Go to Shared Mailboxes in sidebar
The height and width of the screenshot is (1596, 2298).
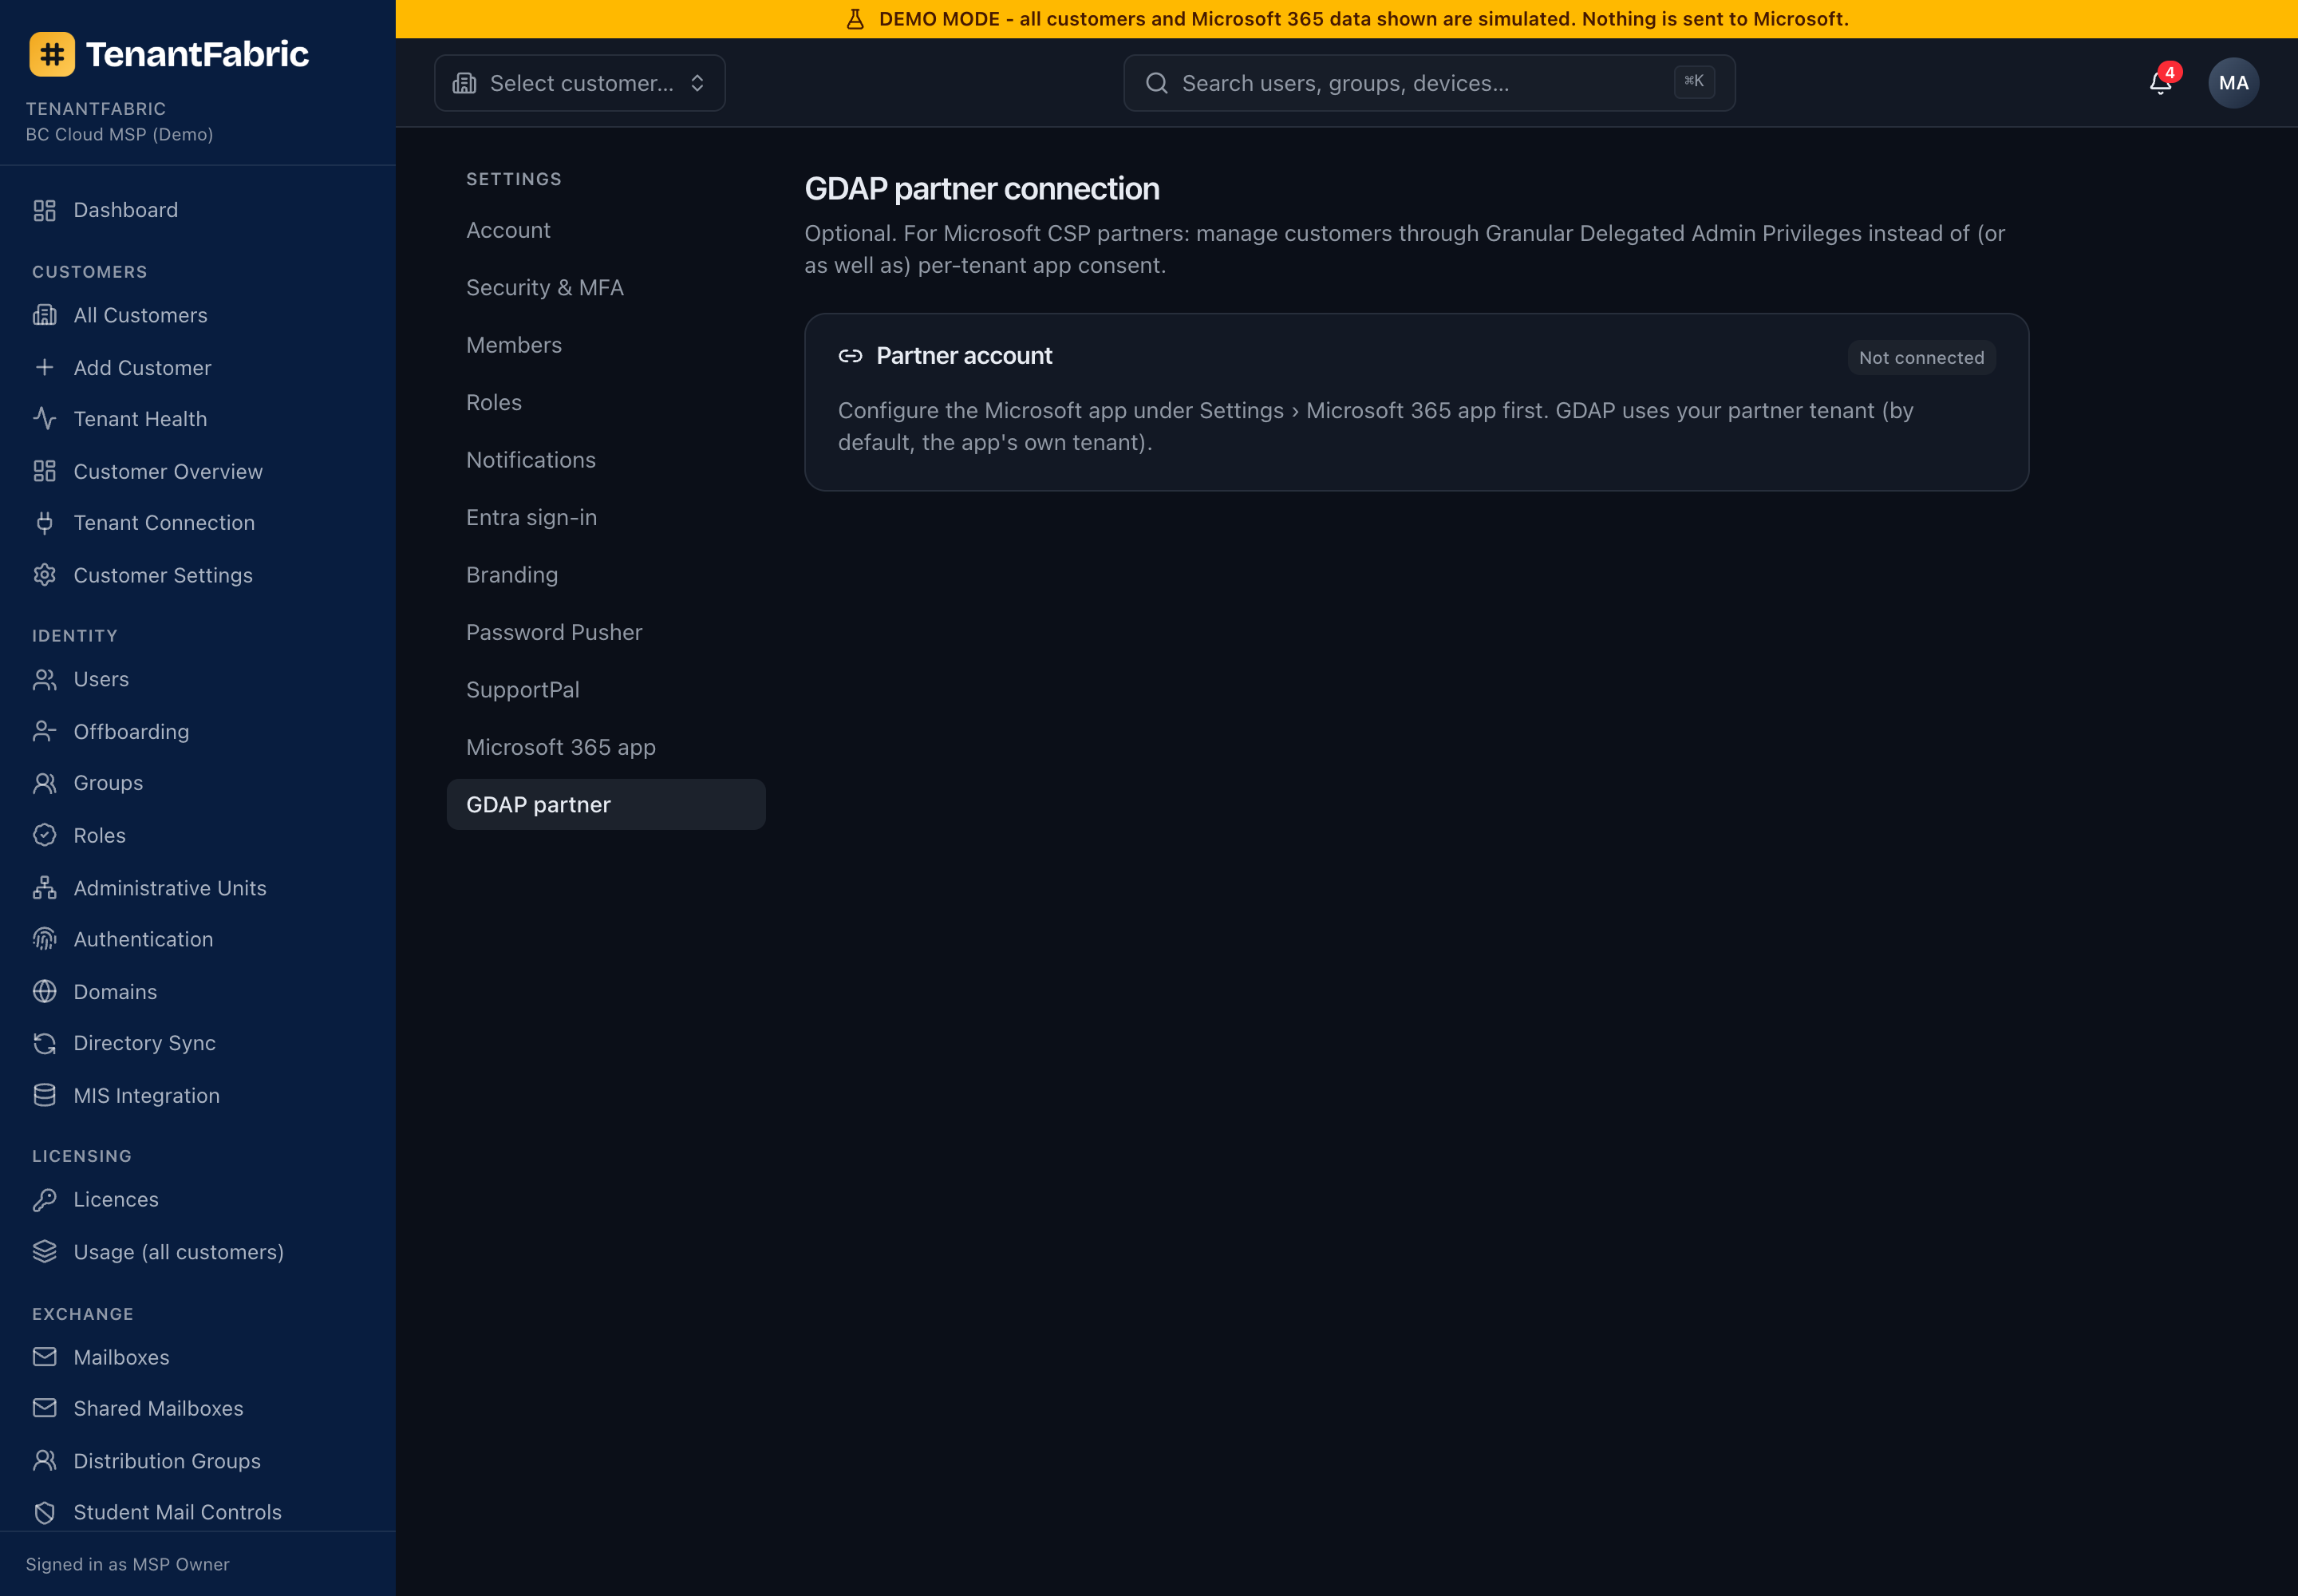coord(198,1408)
